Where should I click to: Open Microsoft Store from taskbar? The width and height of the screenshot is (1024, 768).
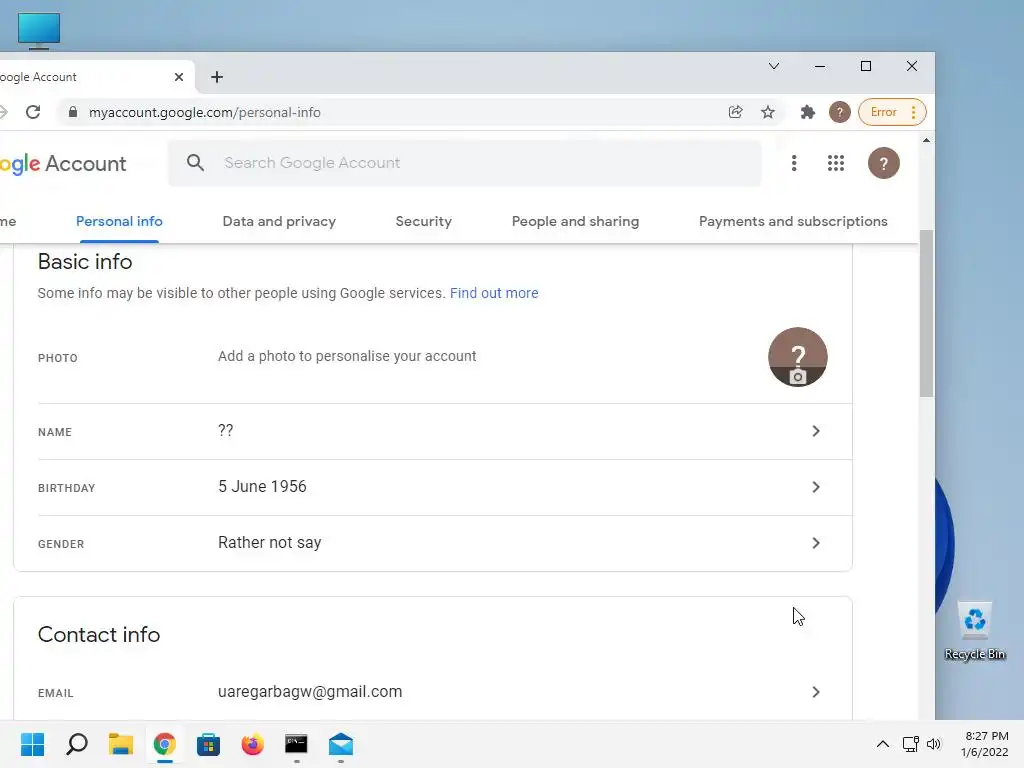point(208,744)
